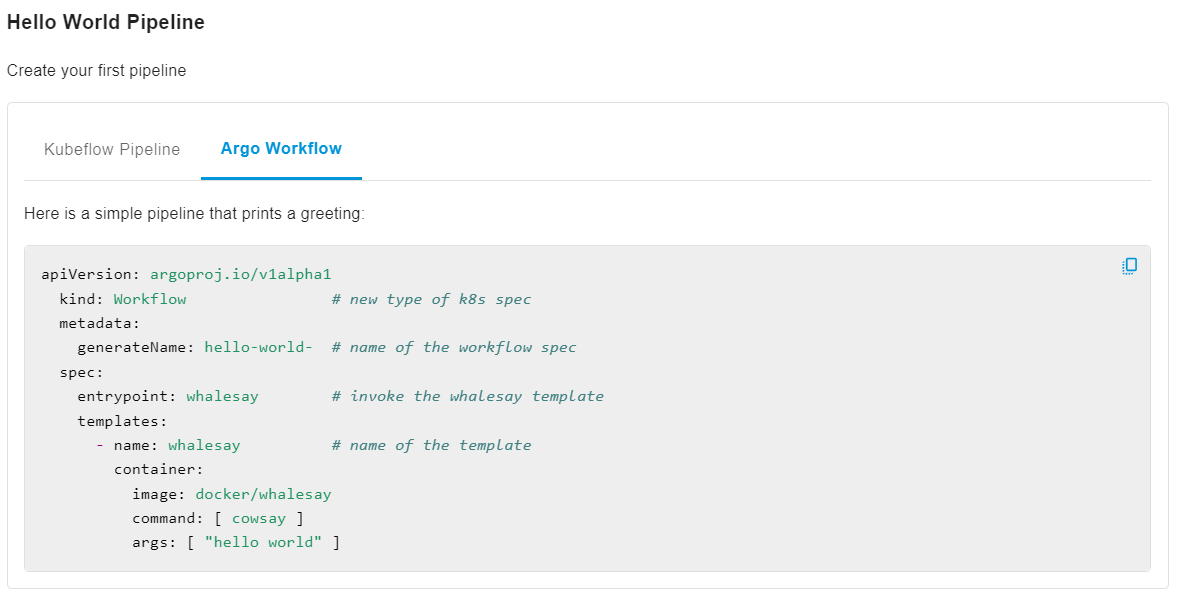Switch to the Kubeflow Pipeline tab
This screenshot has height=600, width=1182.
point(112,150)
